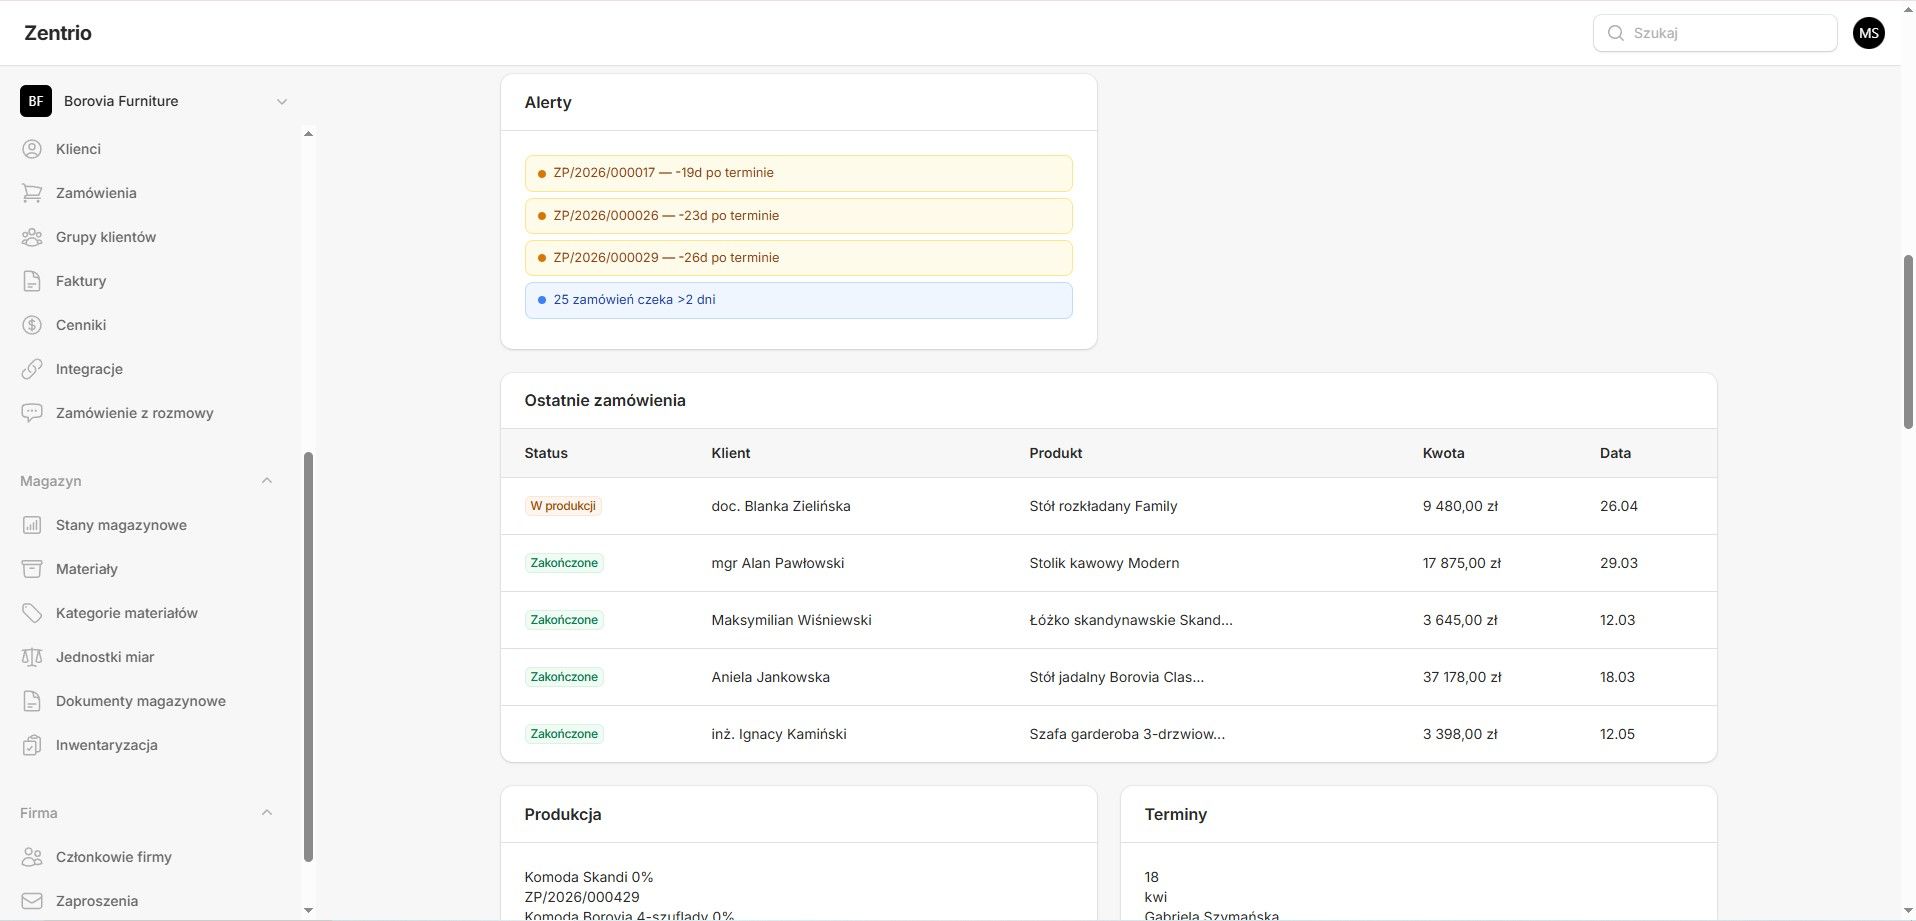This screenshot has height=921, width=1916.
Task: Click the Jednostki miar scales icon
Action: (32, 657)
